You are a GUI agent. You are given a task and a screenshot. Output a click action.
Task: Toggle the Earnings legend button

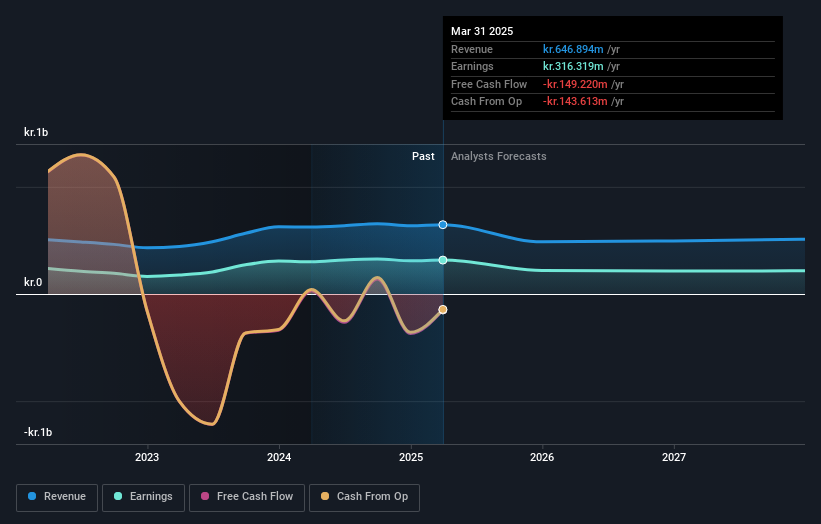(143, 497)
